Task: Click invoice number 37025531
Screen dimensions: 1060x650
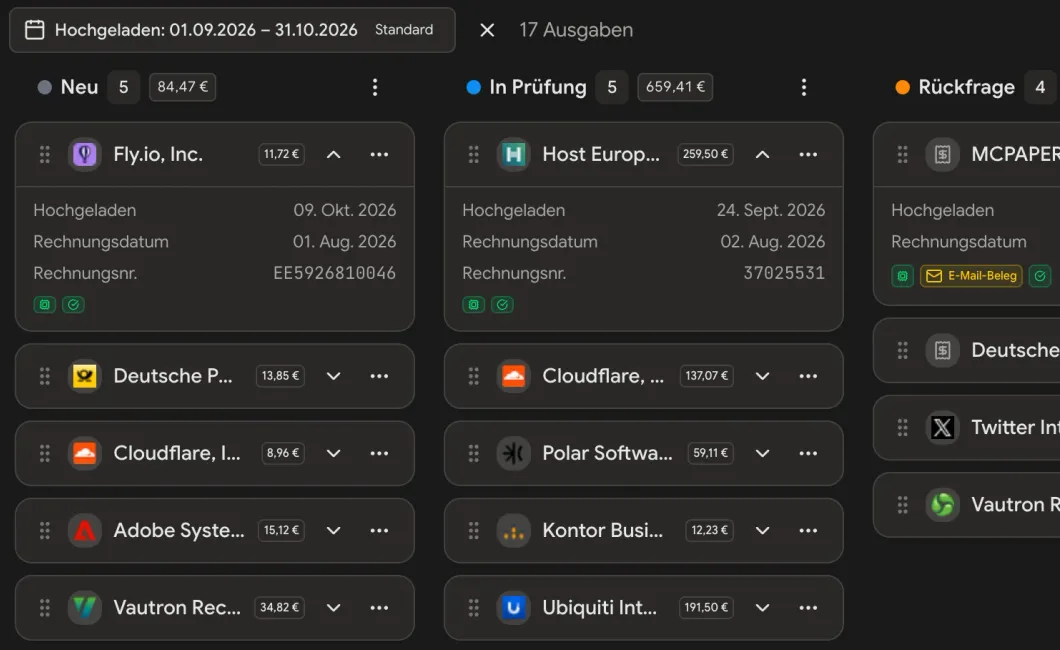Action: click(784, 273)
